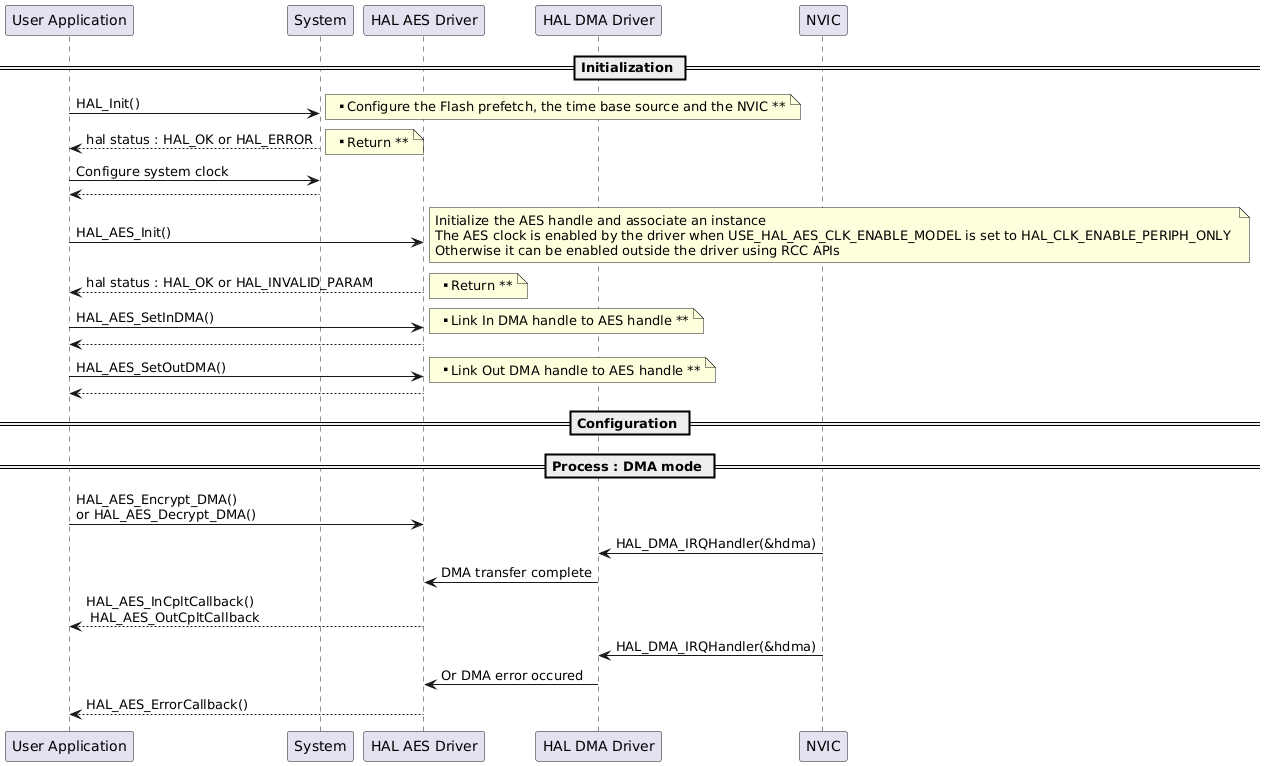This screenshot has width=1265, height=766.
Task: Select the bottom HAL AES Driver box
Action: tap(423, 746)
